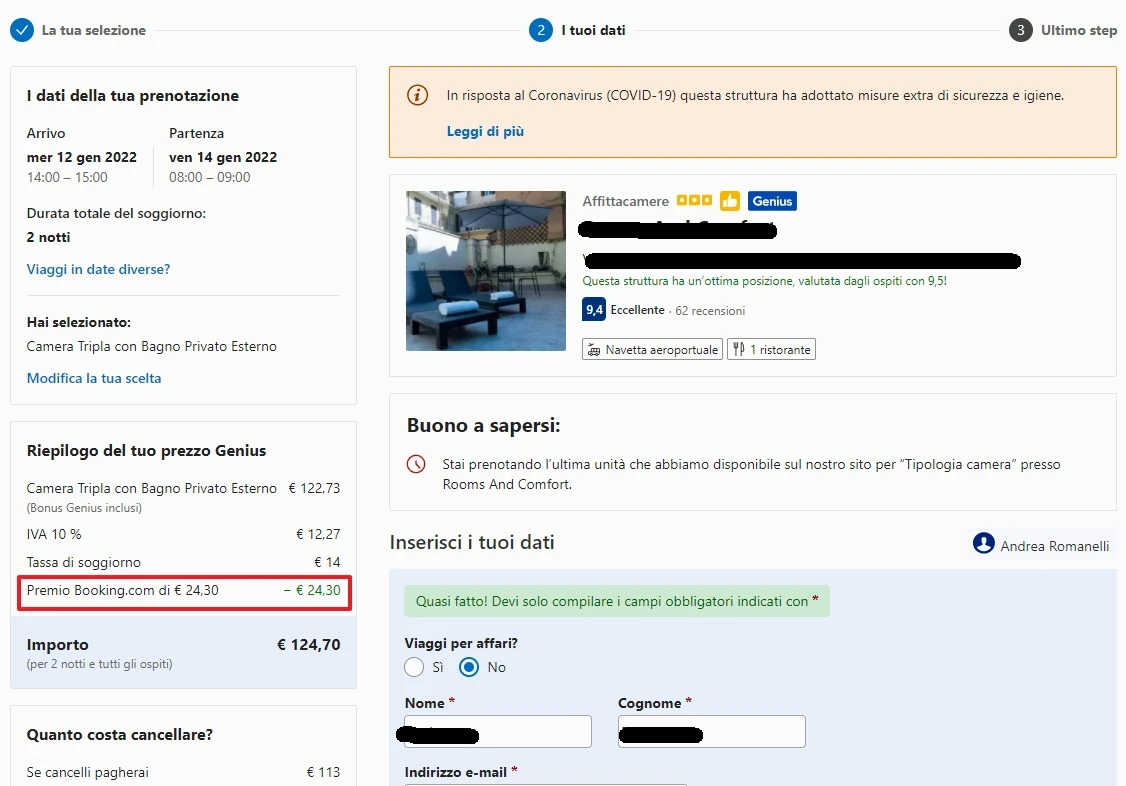Click the COVID info circle icon
This screenshot has width=1126, height=786.
(417, 95)
